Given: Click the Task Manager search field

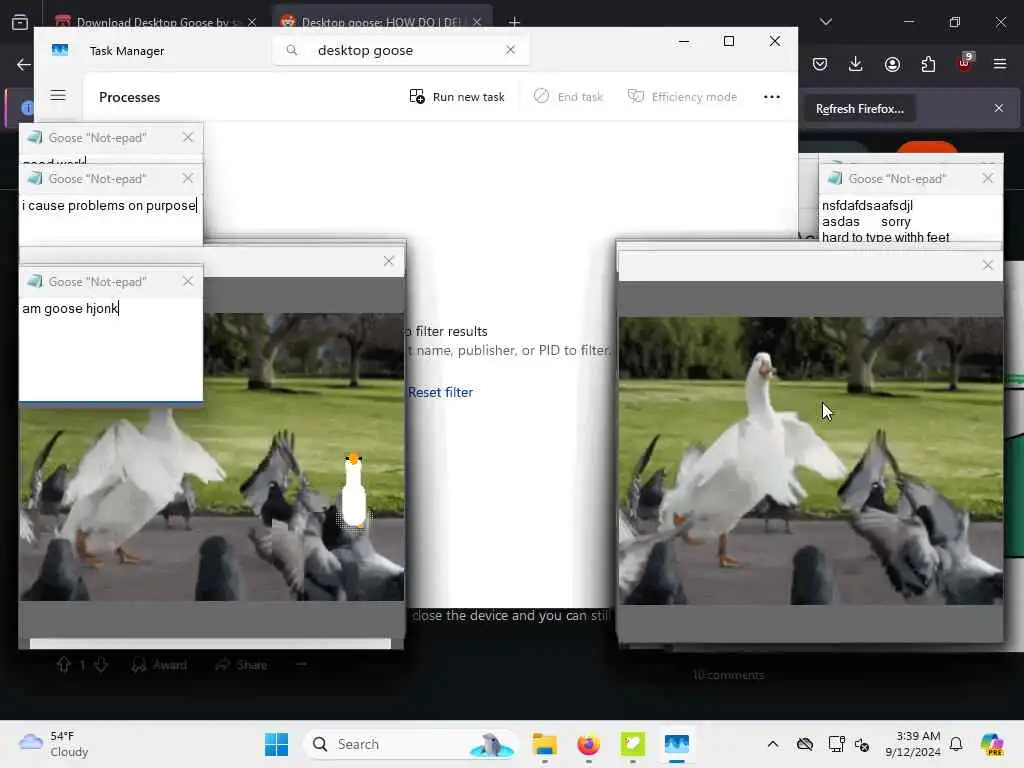Looking at the screenshot, I should point(400,50).
